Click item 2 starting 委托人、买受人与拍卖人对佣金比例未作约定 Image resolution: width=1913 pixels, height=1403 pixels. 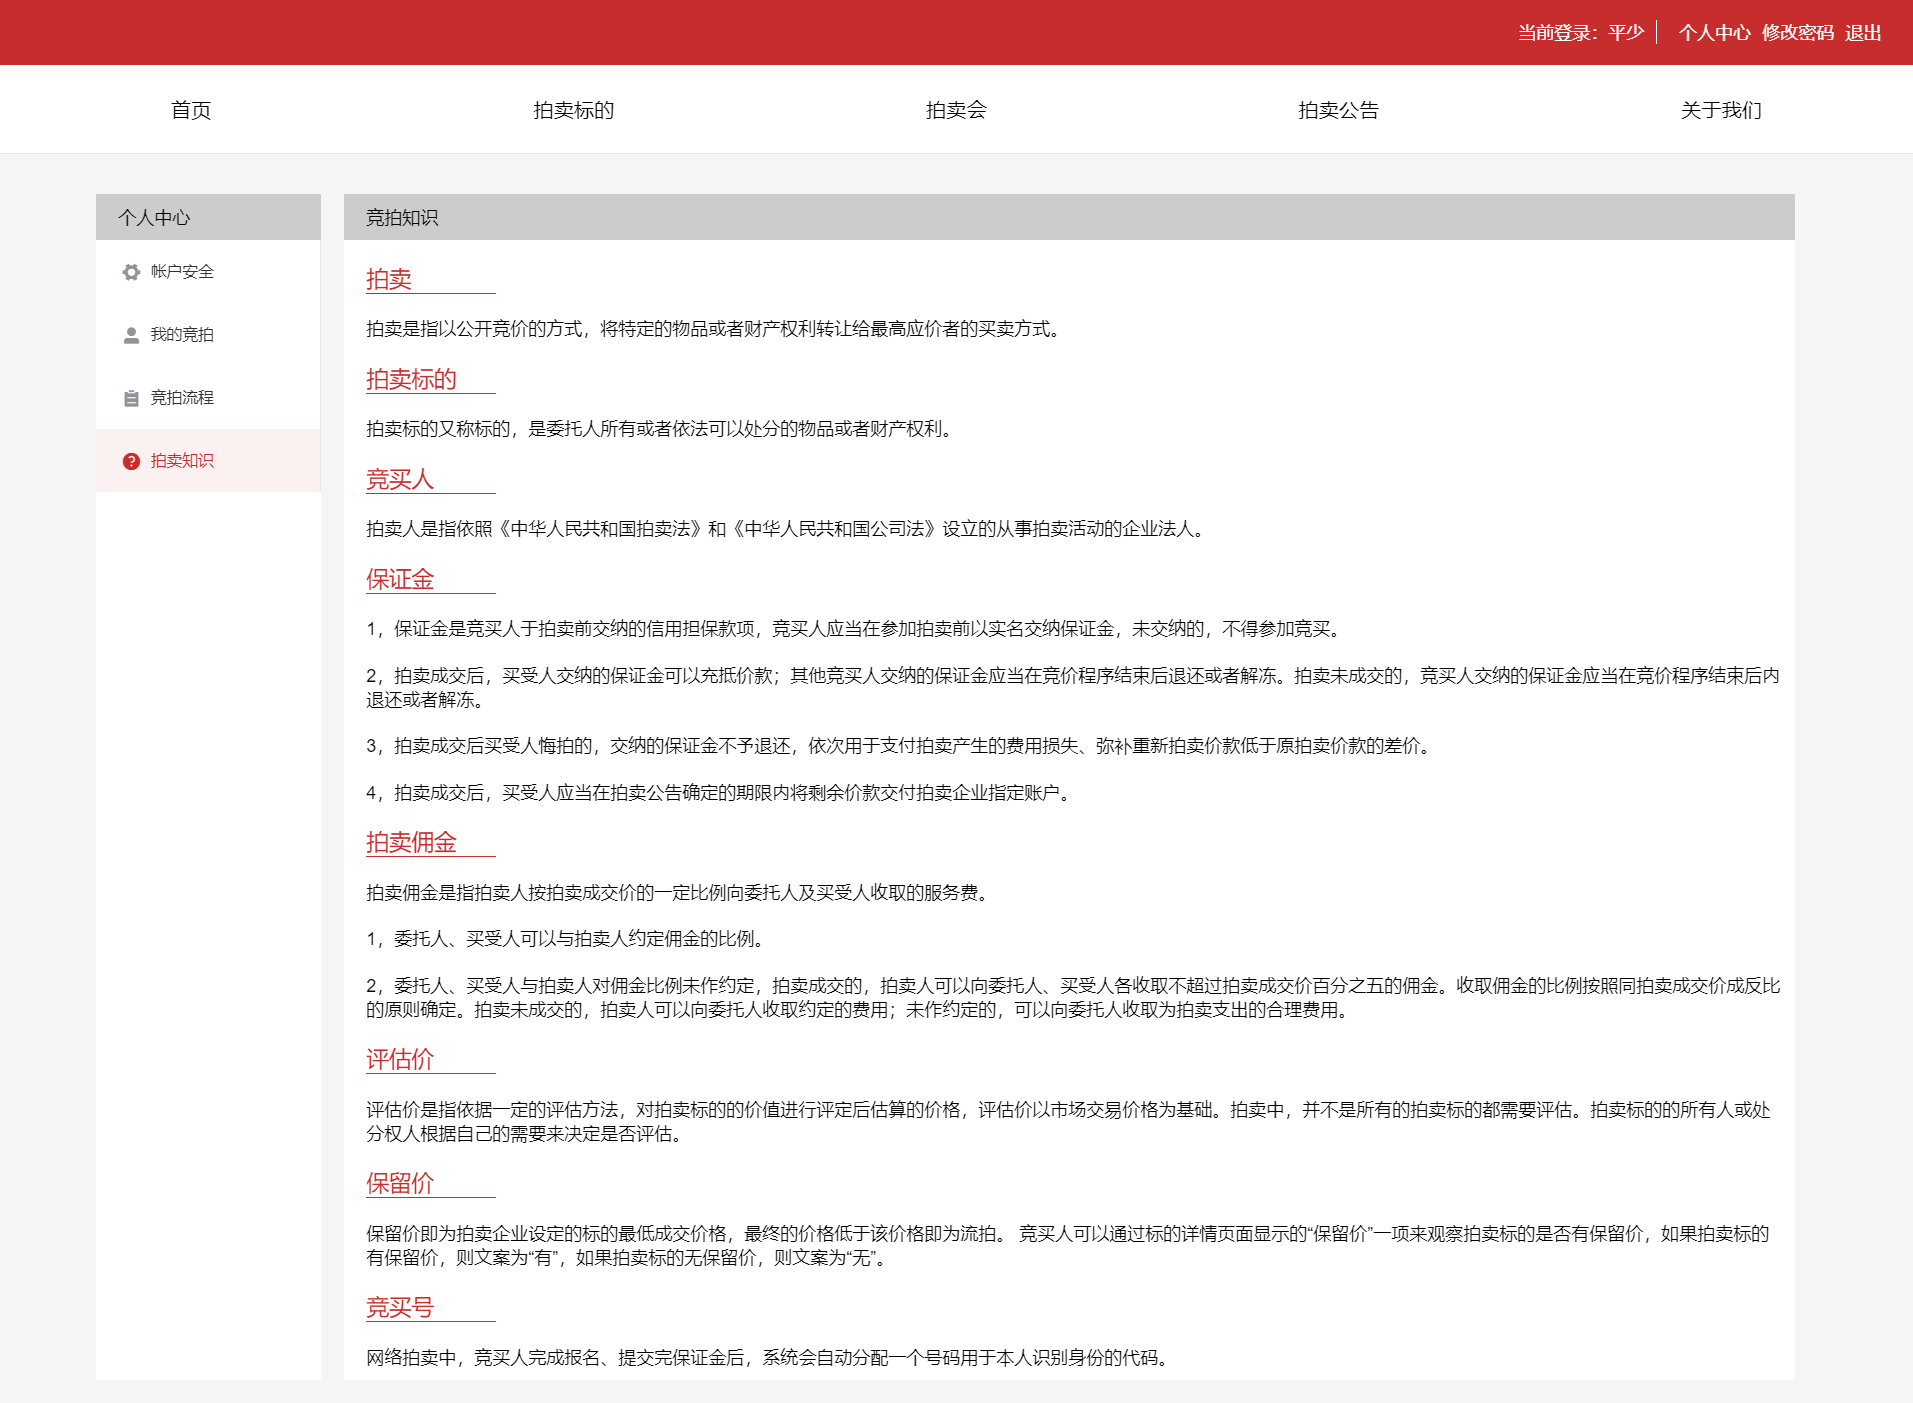(1073, 998)
